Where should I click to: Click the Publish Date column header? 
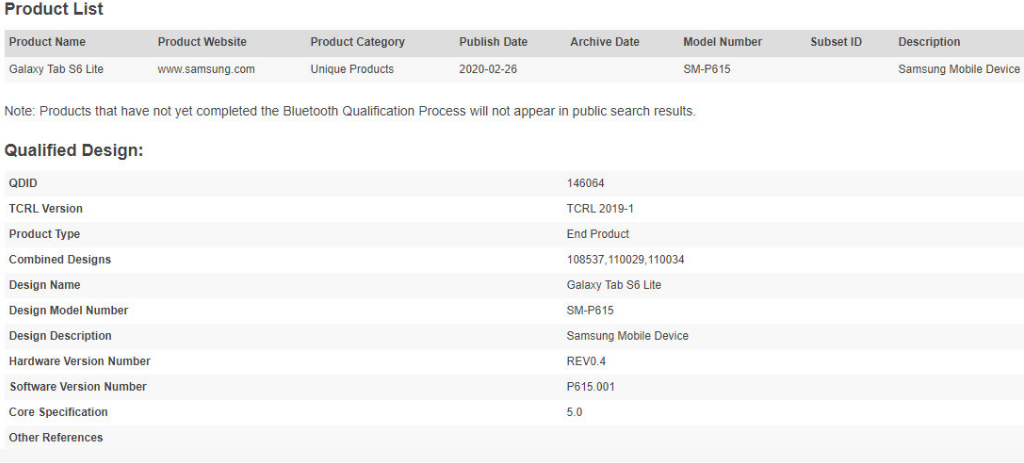(x=493, y=42)
